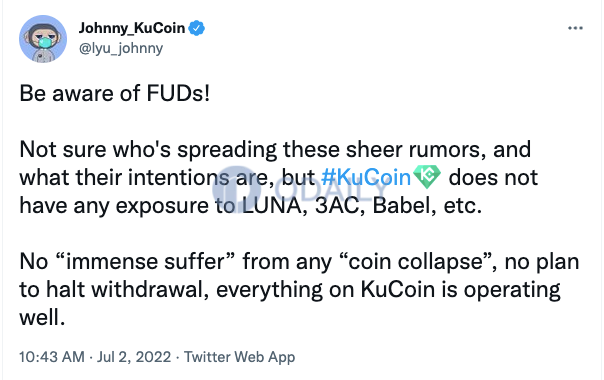
Task: Open the Twitter Web App source link
Action: 240,357
